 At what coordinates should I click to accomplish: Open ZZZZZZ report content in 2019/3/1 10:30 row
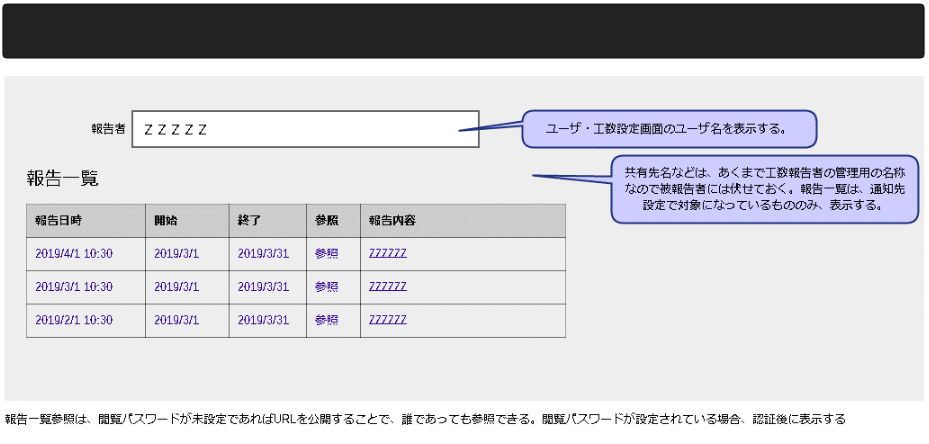tap(387, 287)
